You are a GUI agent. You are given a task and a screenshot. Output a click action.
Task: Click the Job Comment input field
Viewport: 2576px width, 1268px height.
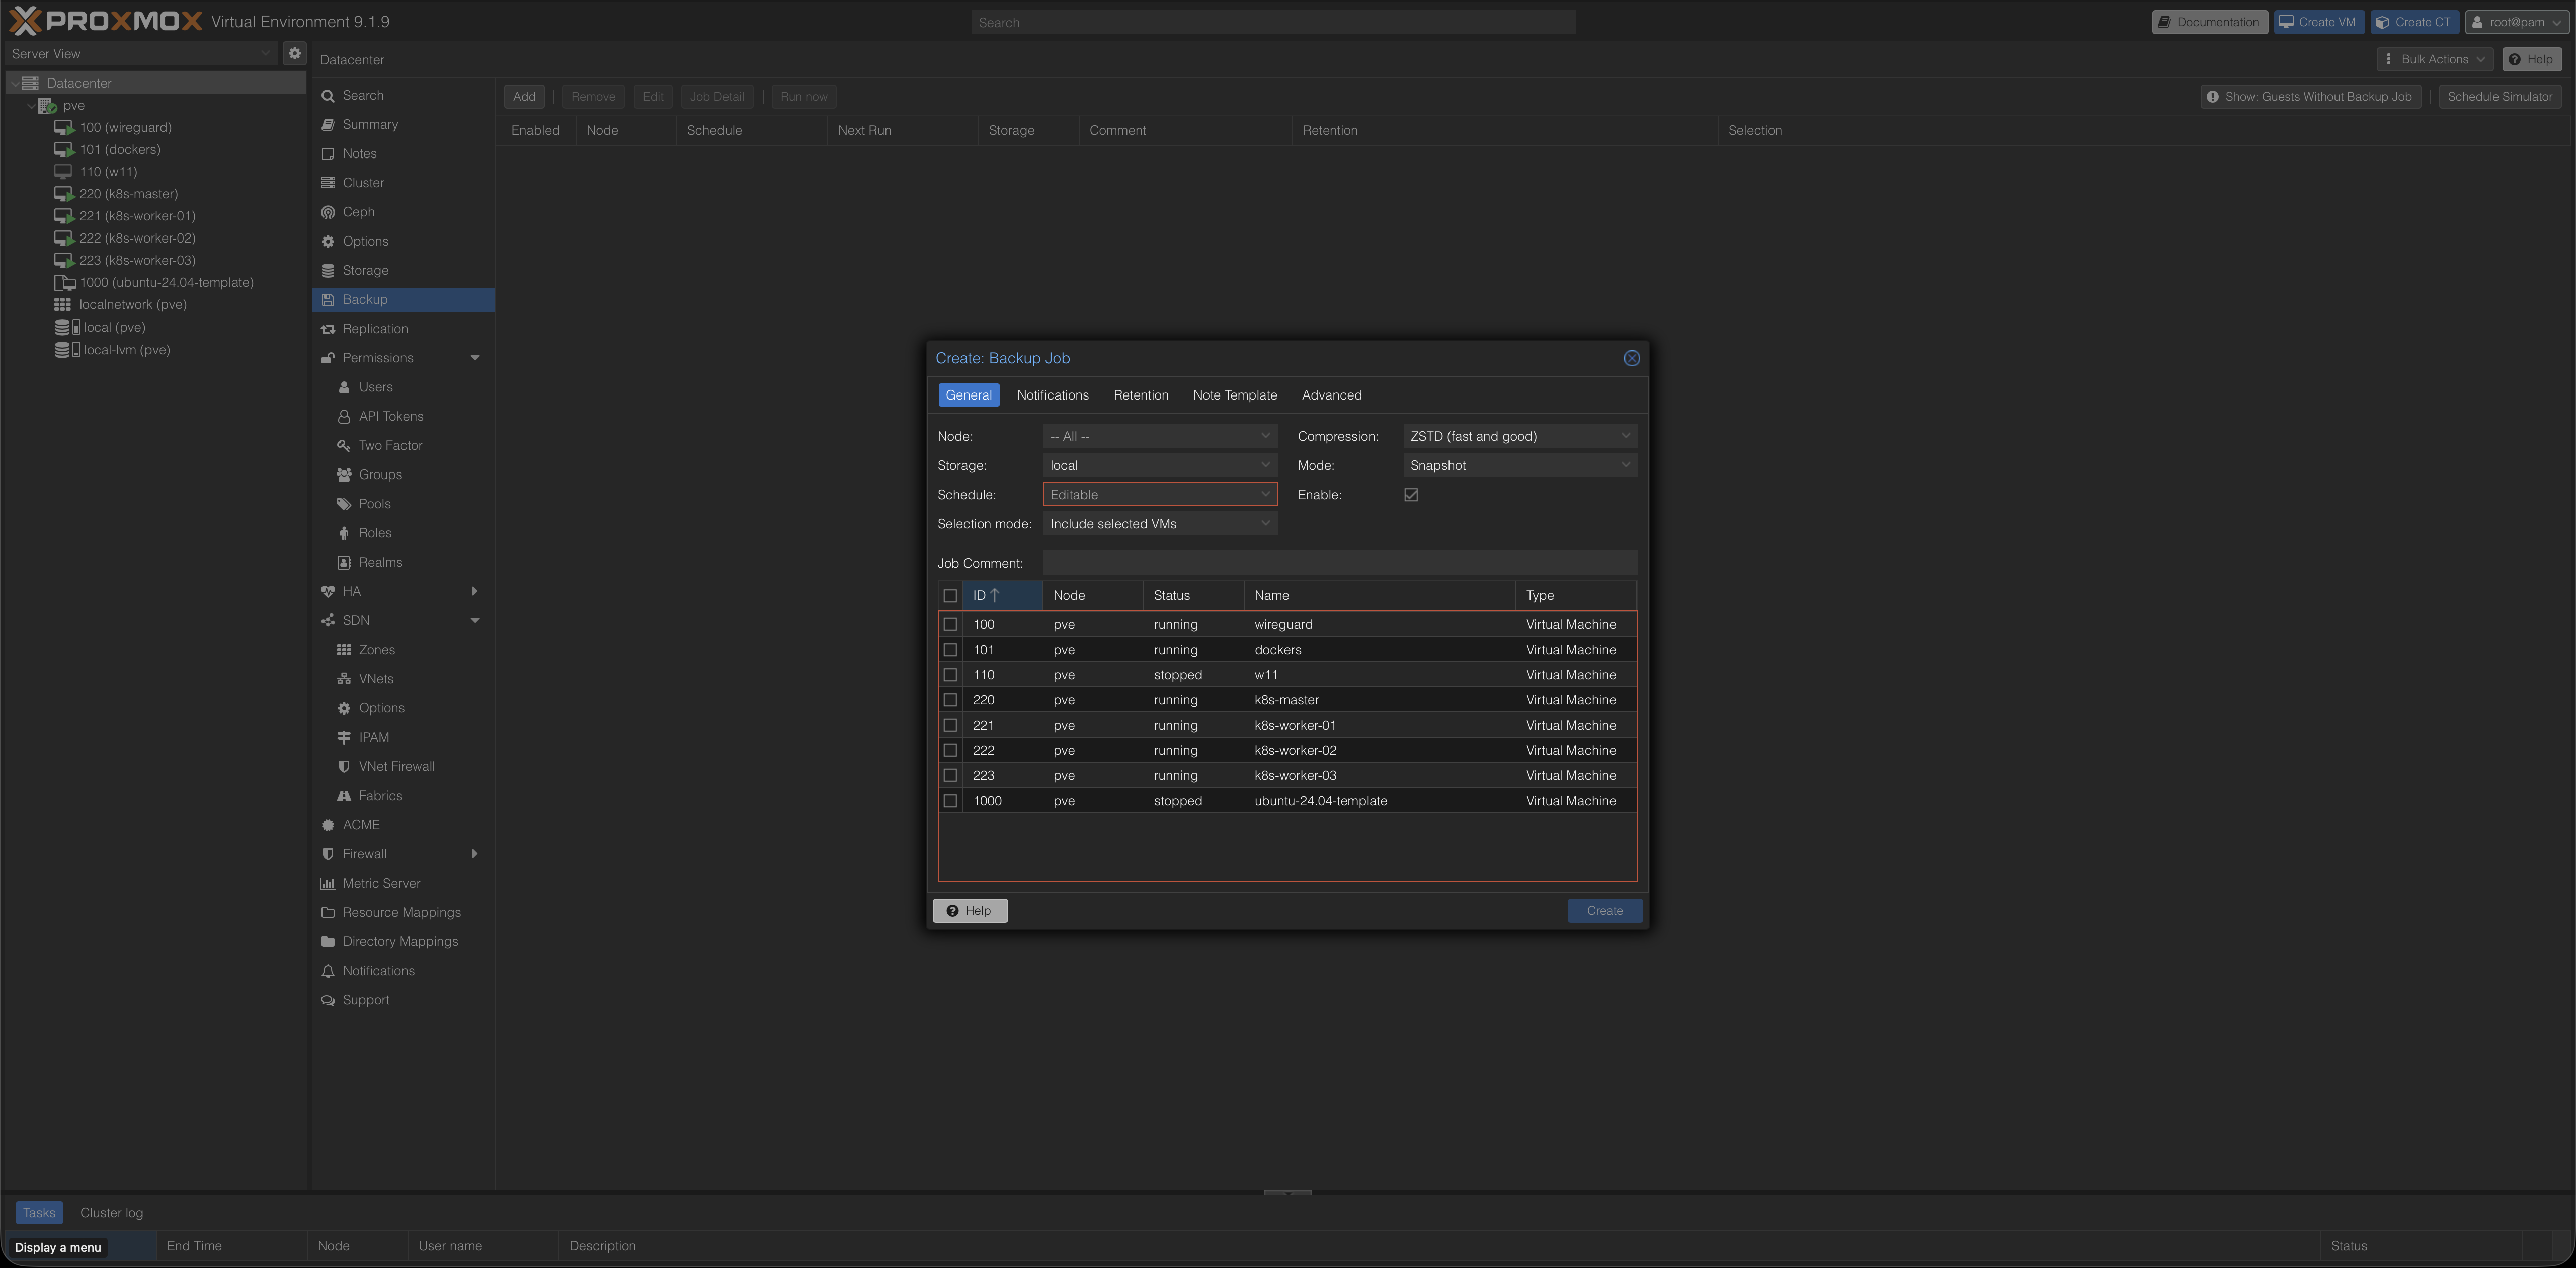point(1340,563)
